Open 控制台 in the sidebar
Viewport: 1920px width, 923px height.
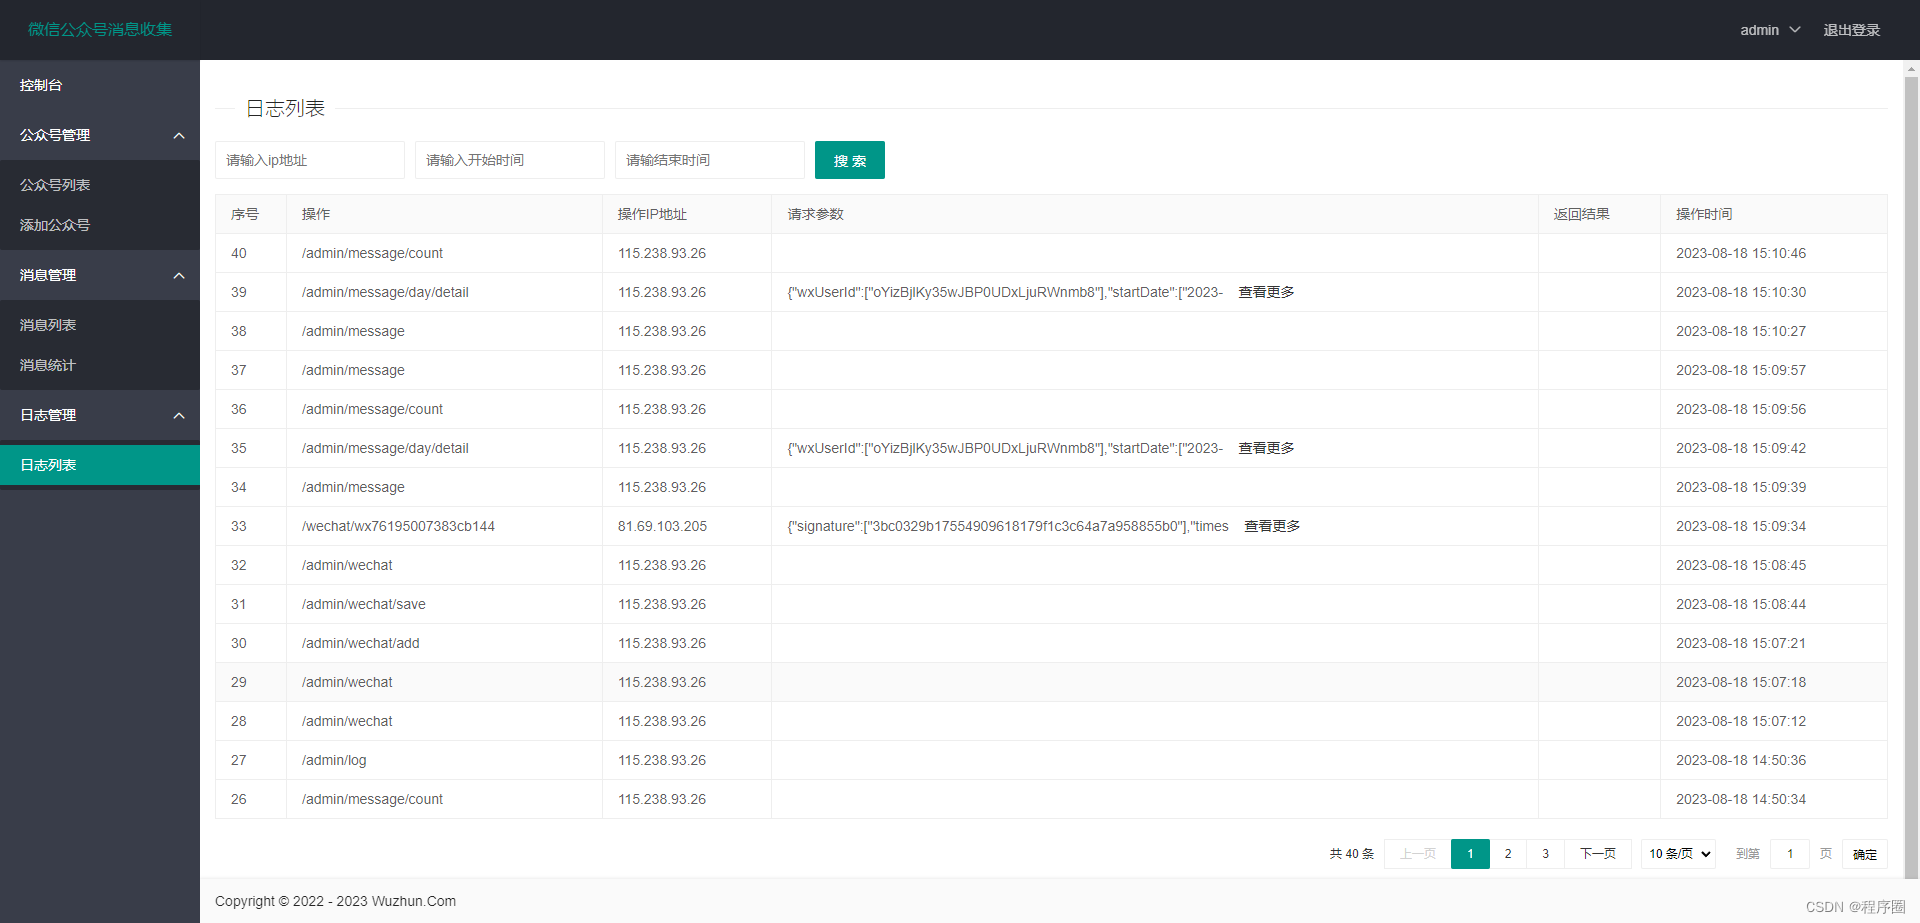(41, 85)
